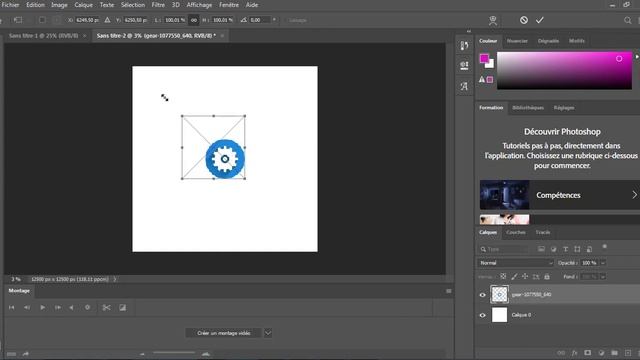
Task: Link layers icon in layers panel footer
Action: (x=561, y=353)
